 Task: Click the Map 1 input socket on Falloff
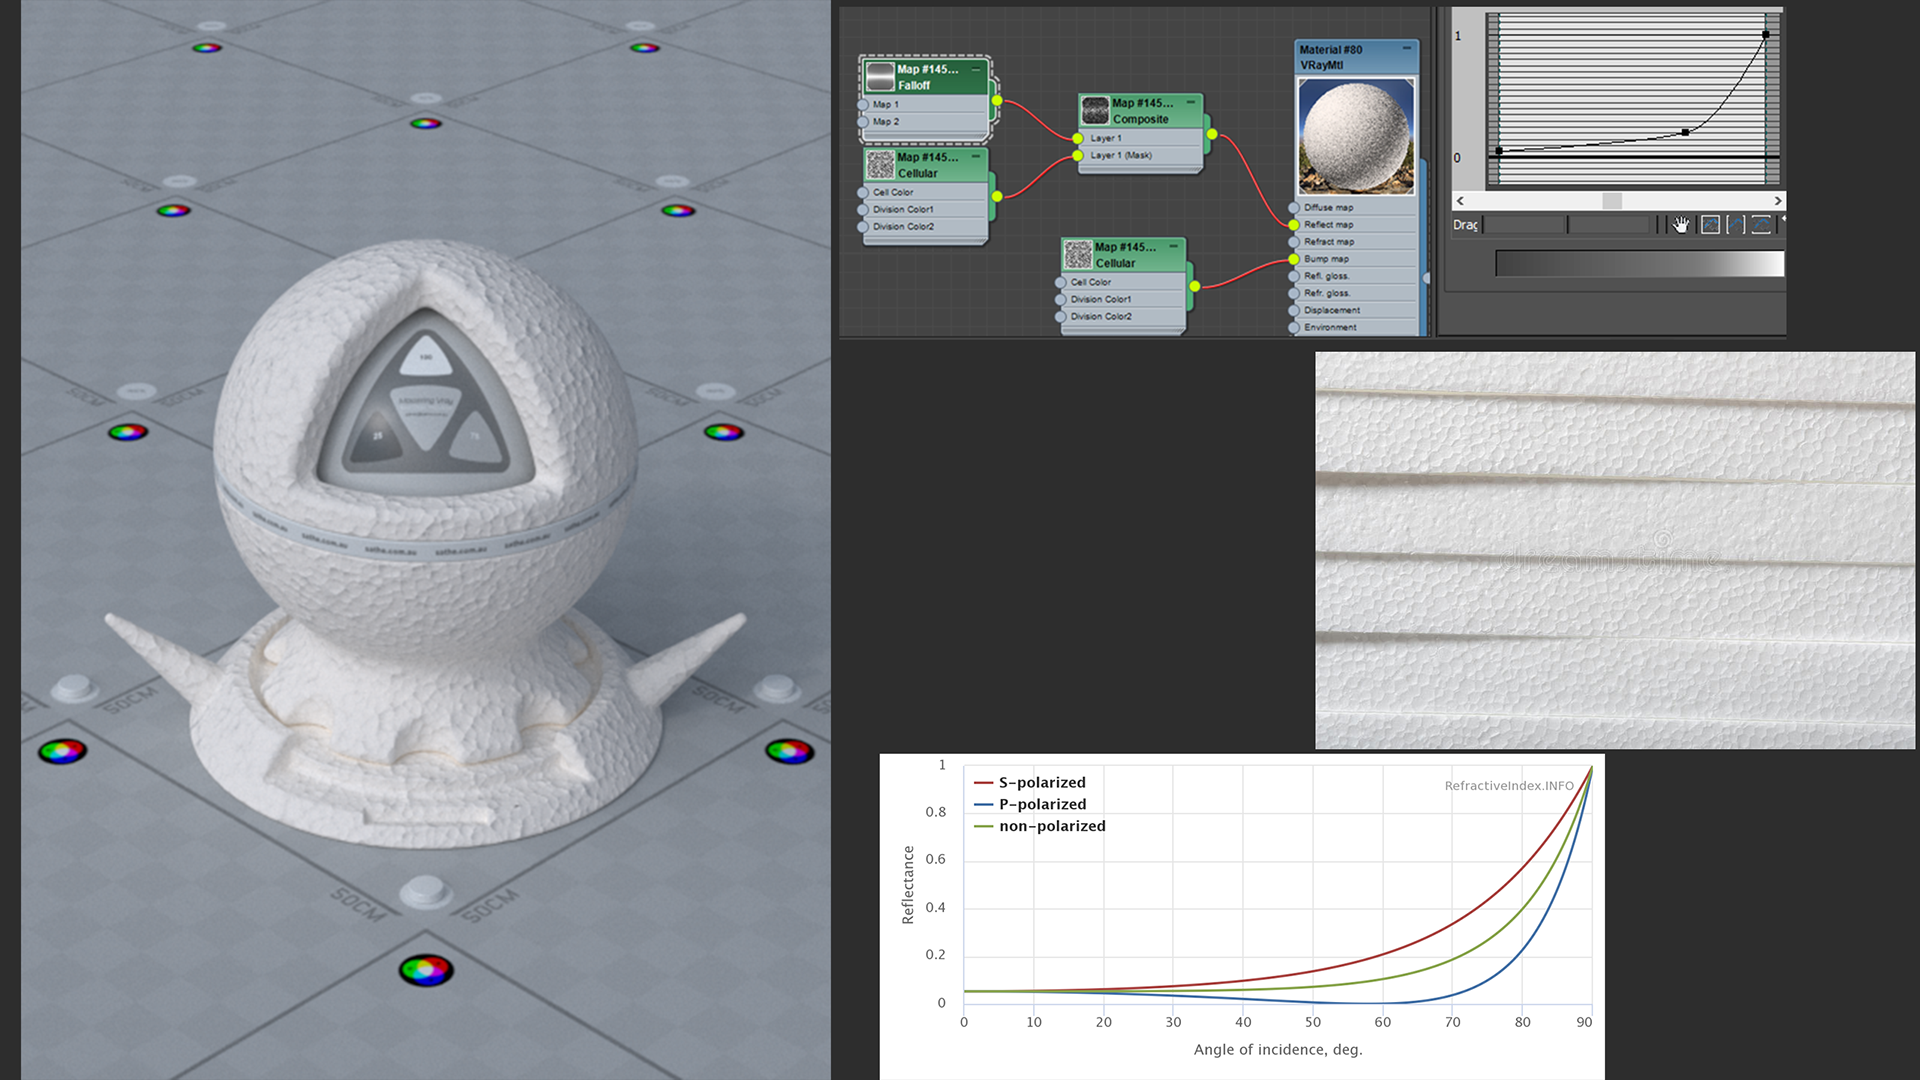pos(864,104)
